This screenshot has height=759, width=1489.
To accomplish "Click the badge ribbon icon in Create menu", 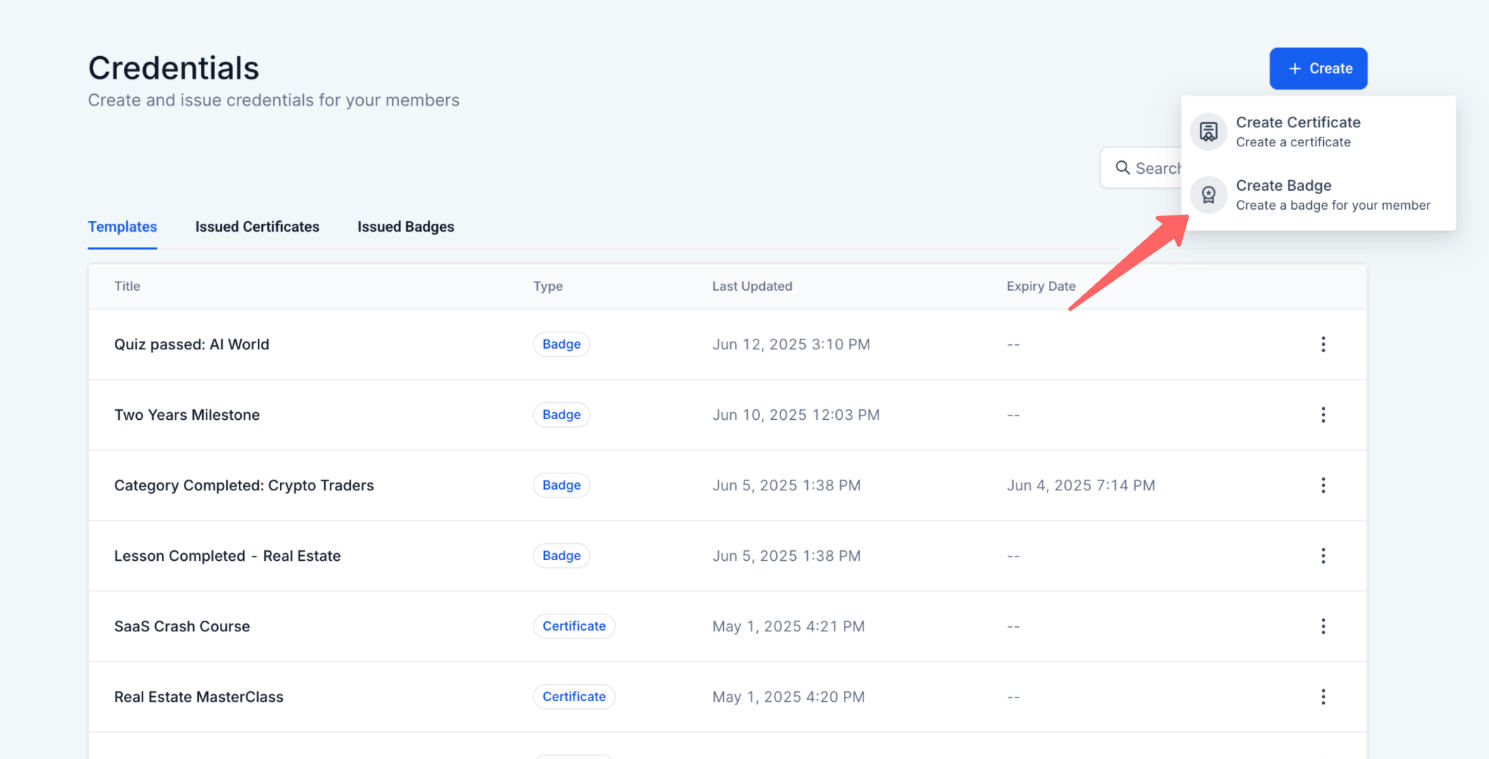I will coord(1208,195).
